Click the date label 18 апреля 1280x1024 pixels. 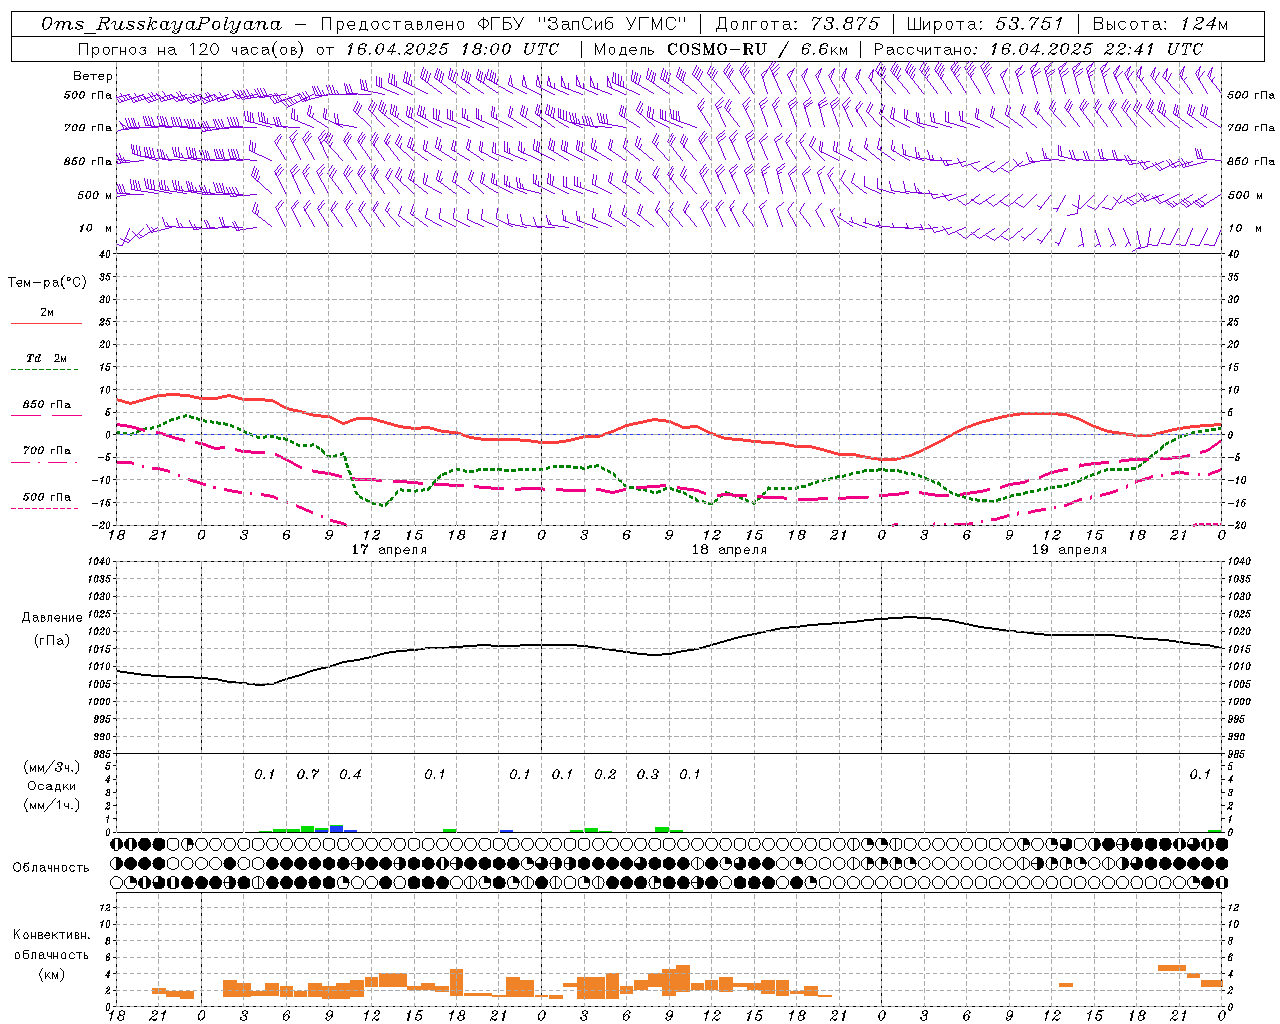tap(729, 550)
